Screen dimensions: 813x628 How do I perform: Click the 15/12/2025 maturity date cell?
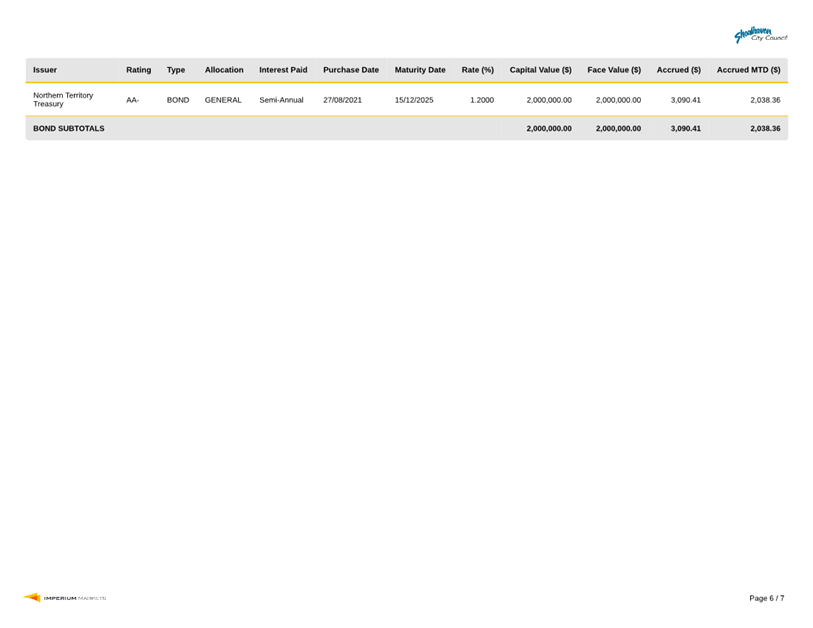coord(414,100)
